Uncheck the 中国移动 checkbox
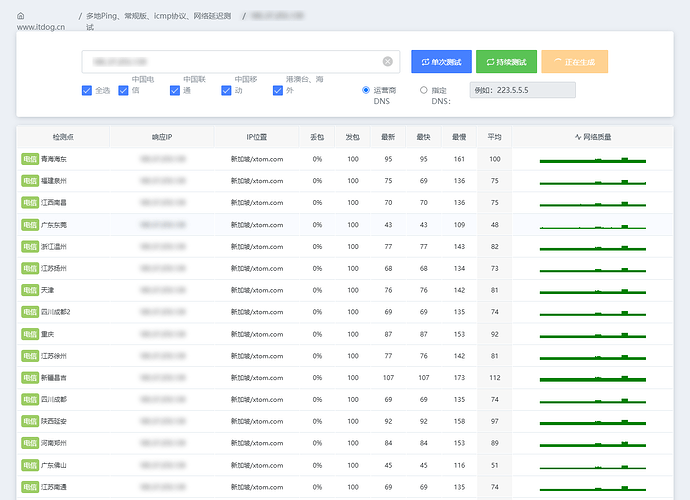690x500 pixels. 226,90
